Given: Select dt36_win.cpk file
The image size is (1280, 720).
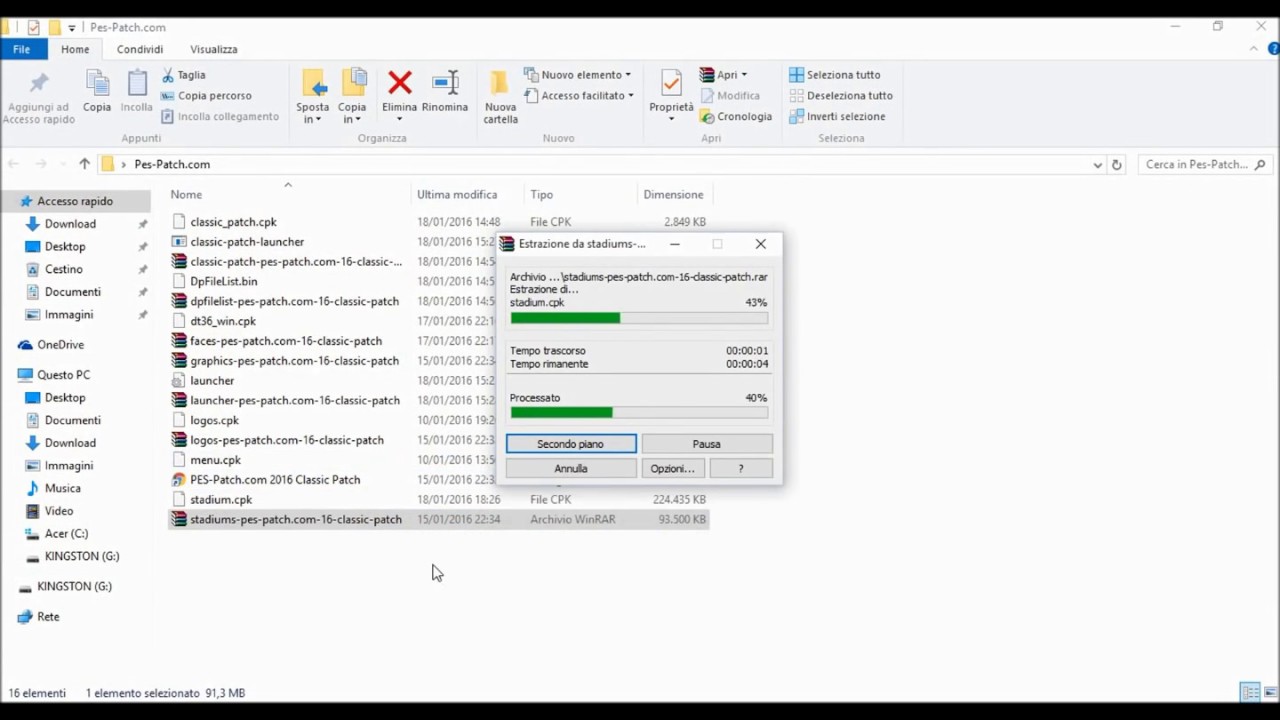Looking at the screenshot, I should pos(223,321).
